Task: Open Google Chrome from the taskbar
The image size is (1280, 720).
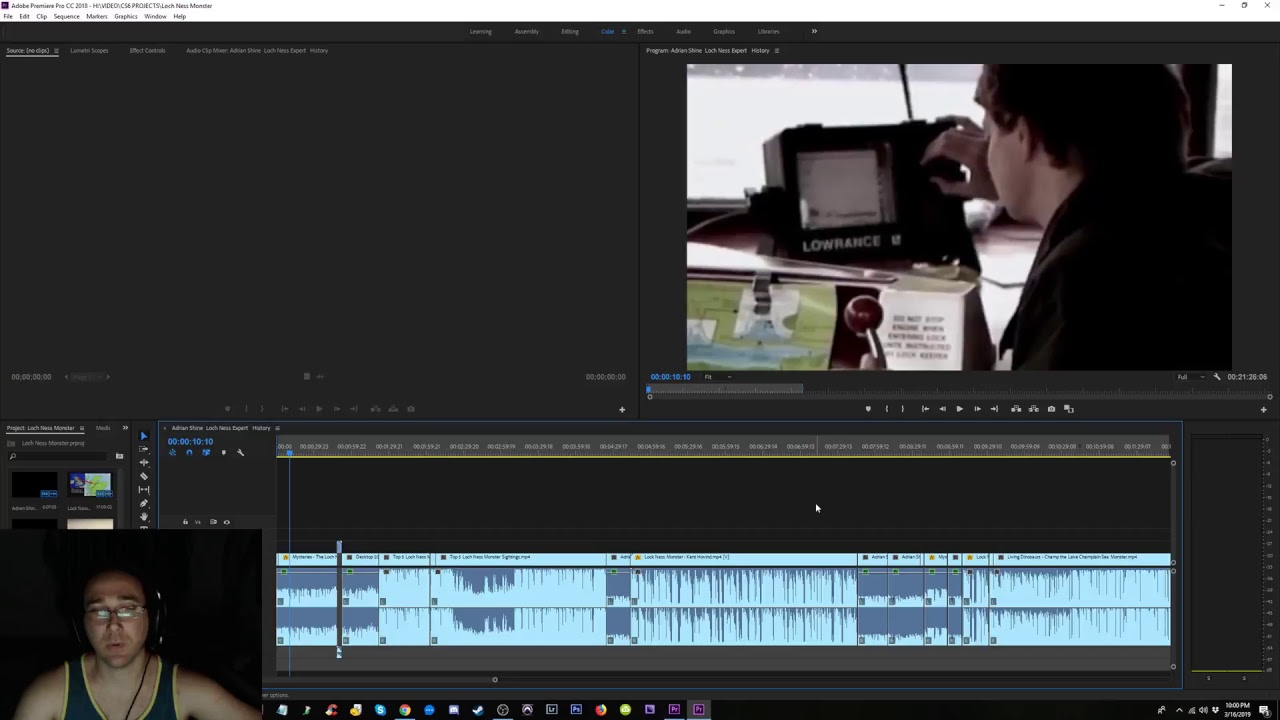Action: pyautogui.click(x=405, y=710)
